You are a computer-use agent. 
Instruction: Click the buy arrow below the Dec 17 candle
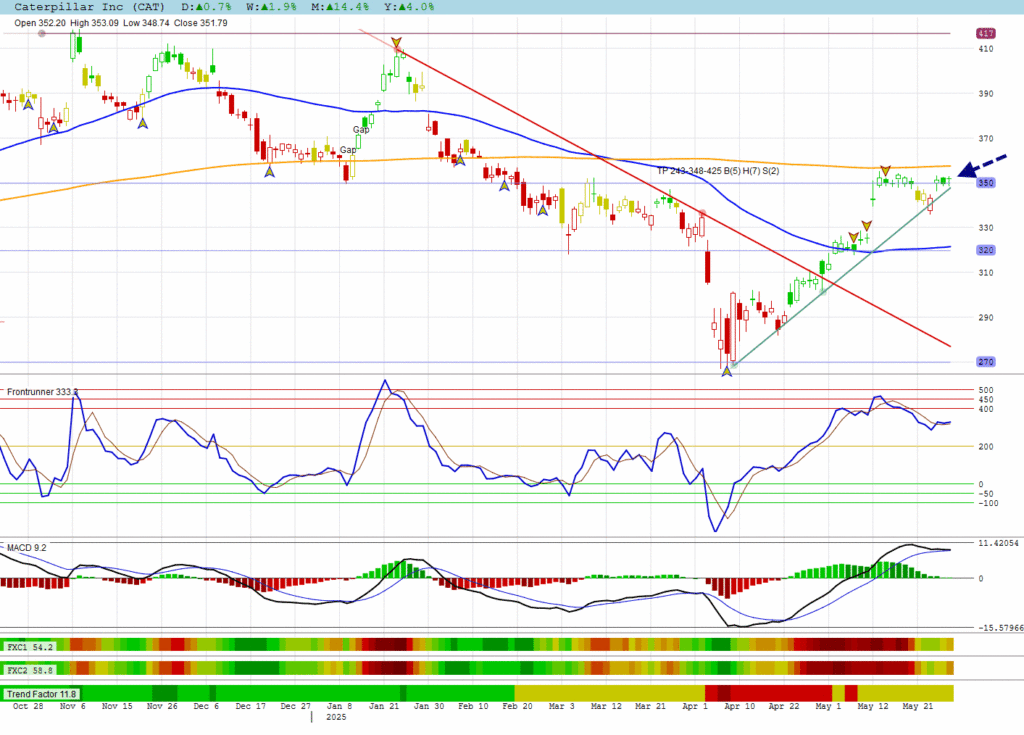point(269,172)
